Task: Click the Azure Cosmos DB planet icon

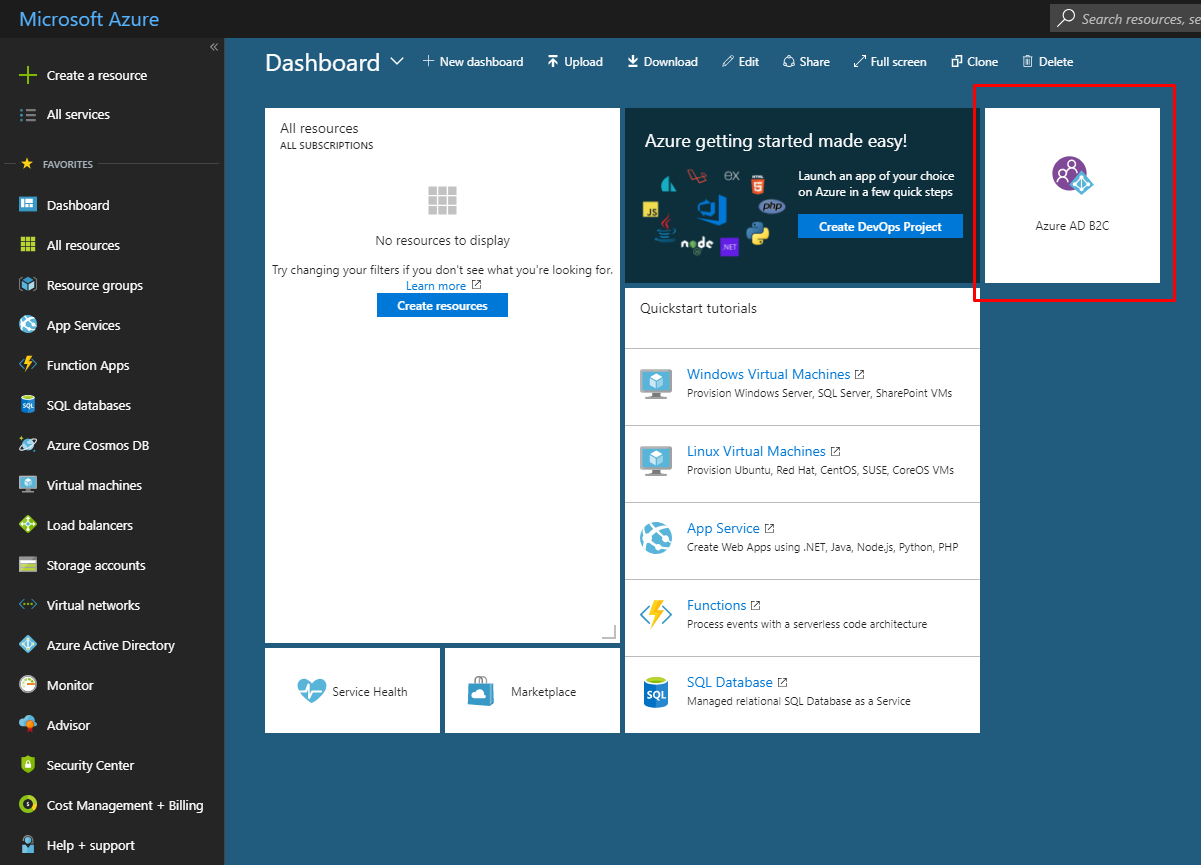Action: tap(28, 445)
